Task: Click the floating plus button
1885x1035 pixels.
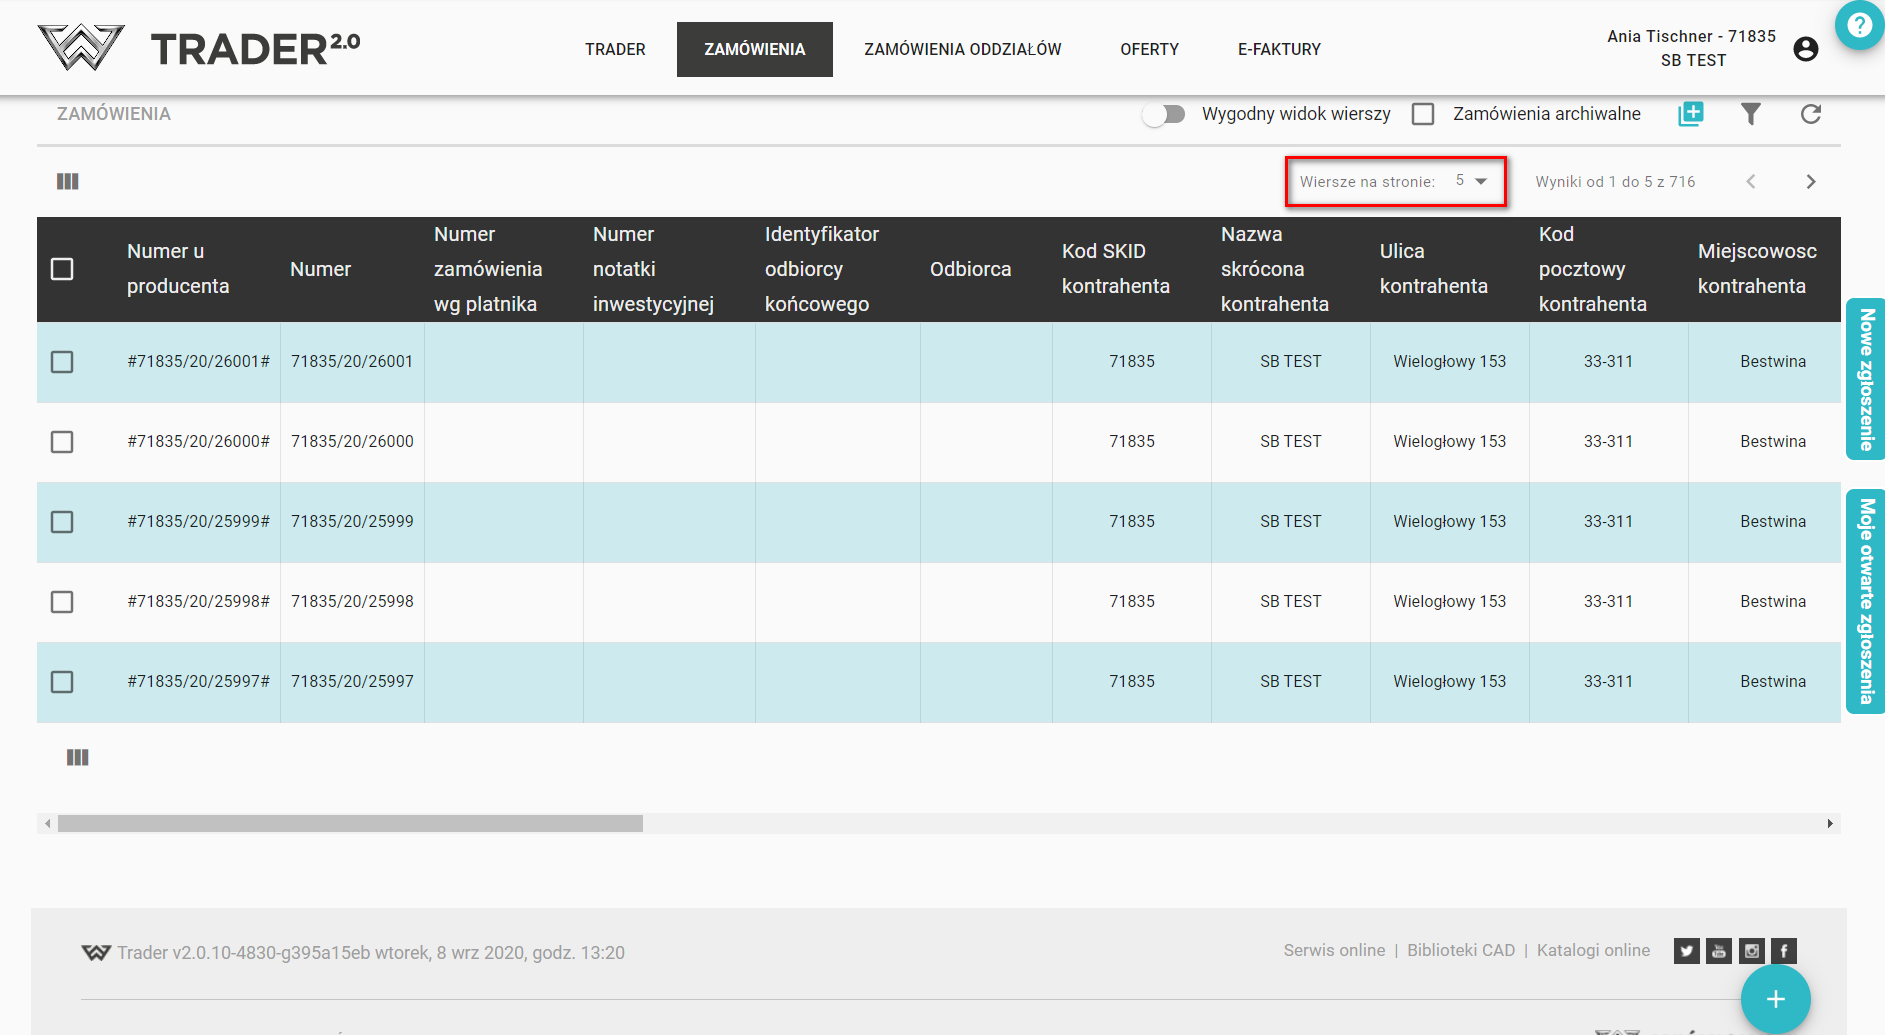Action: [1775, 999]
